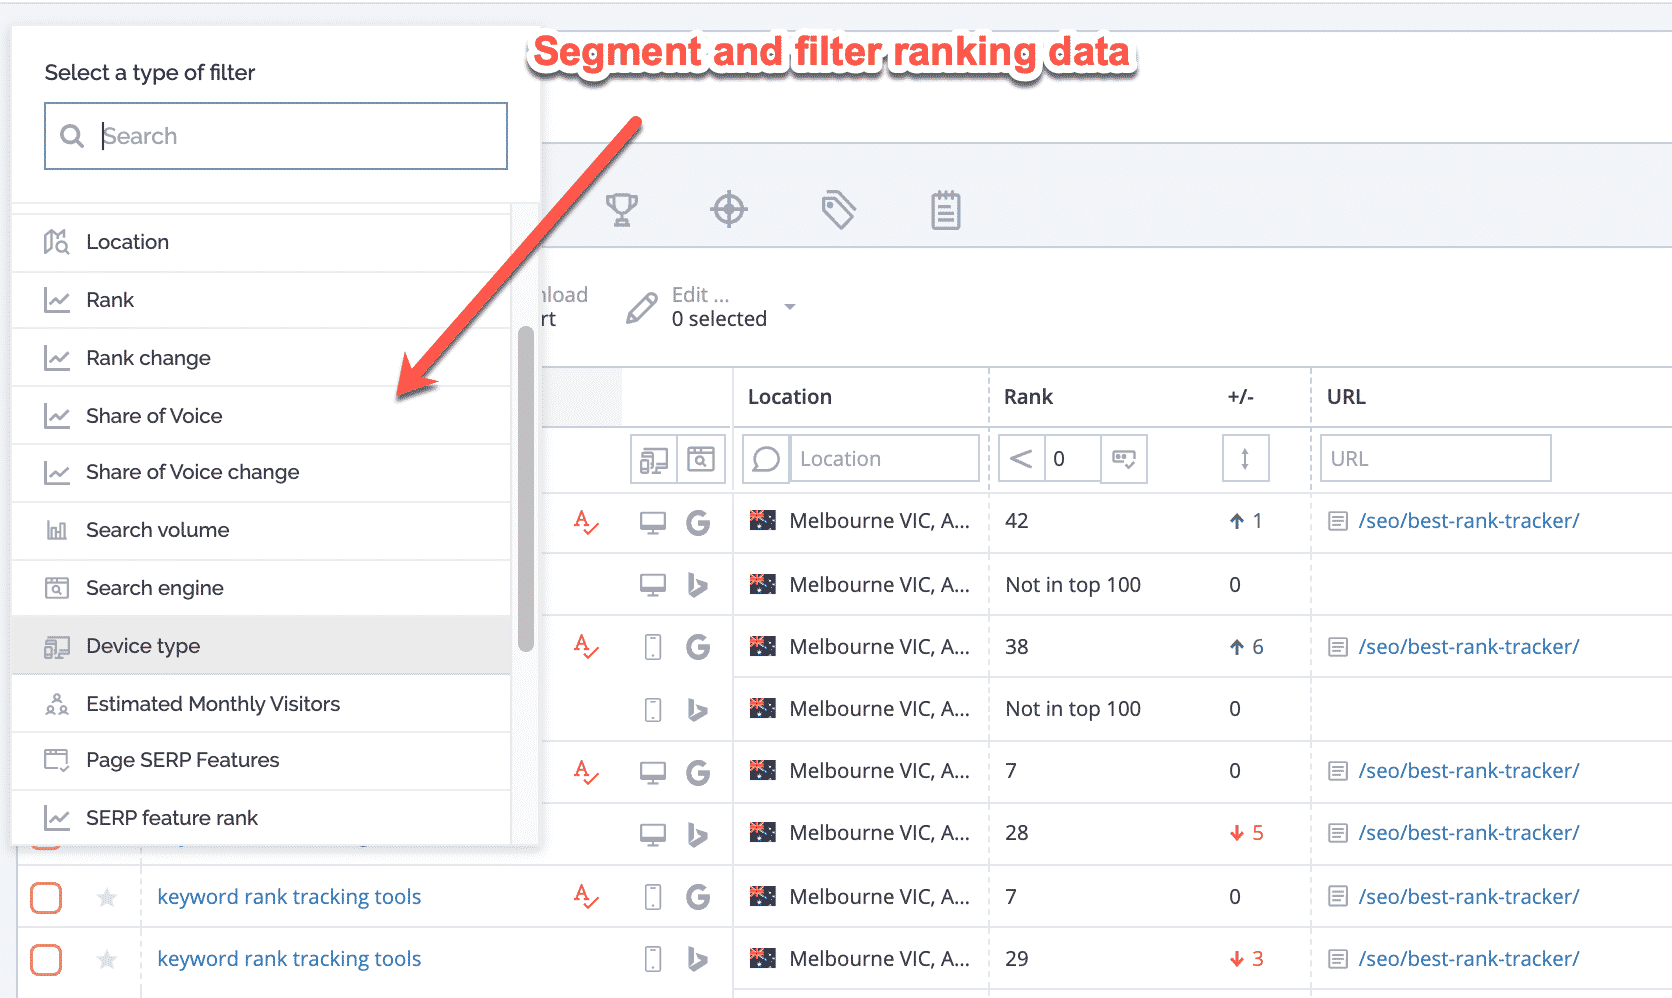The height and width of the screenshot is (998, 1672).
Task: Click the Bing icon on the last keyword row
Action: [698, 958]
